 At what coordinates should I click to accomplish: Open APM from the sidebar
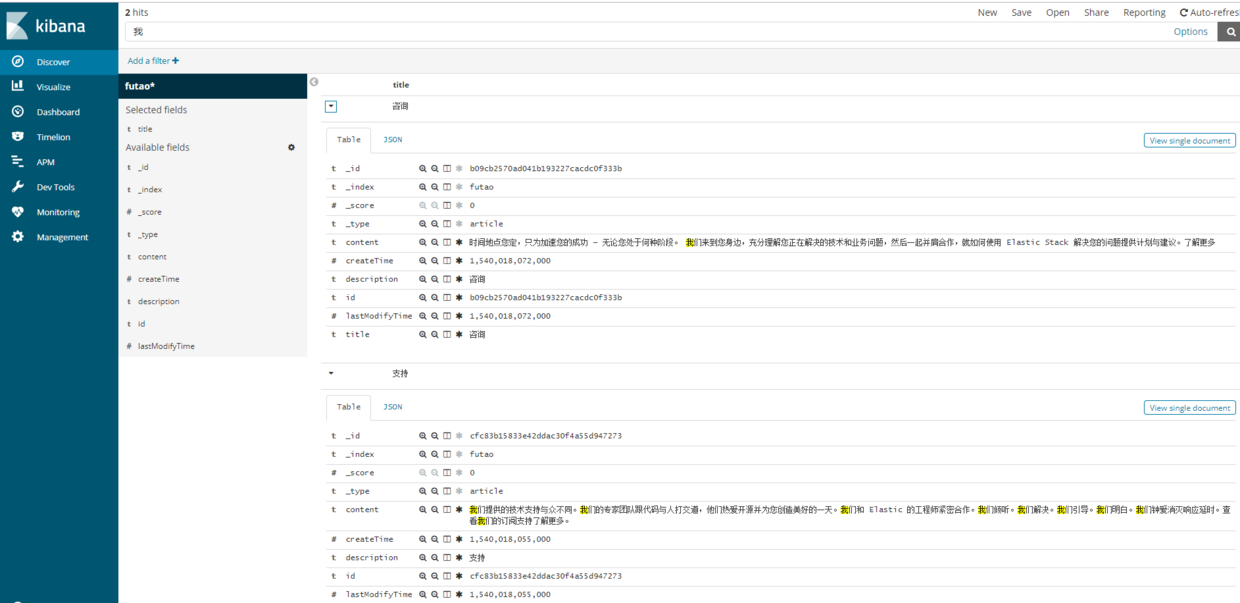click(58, 162)
